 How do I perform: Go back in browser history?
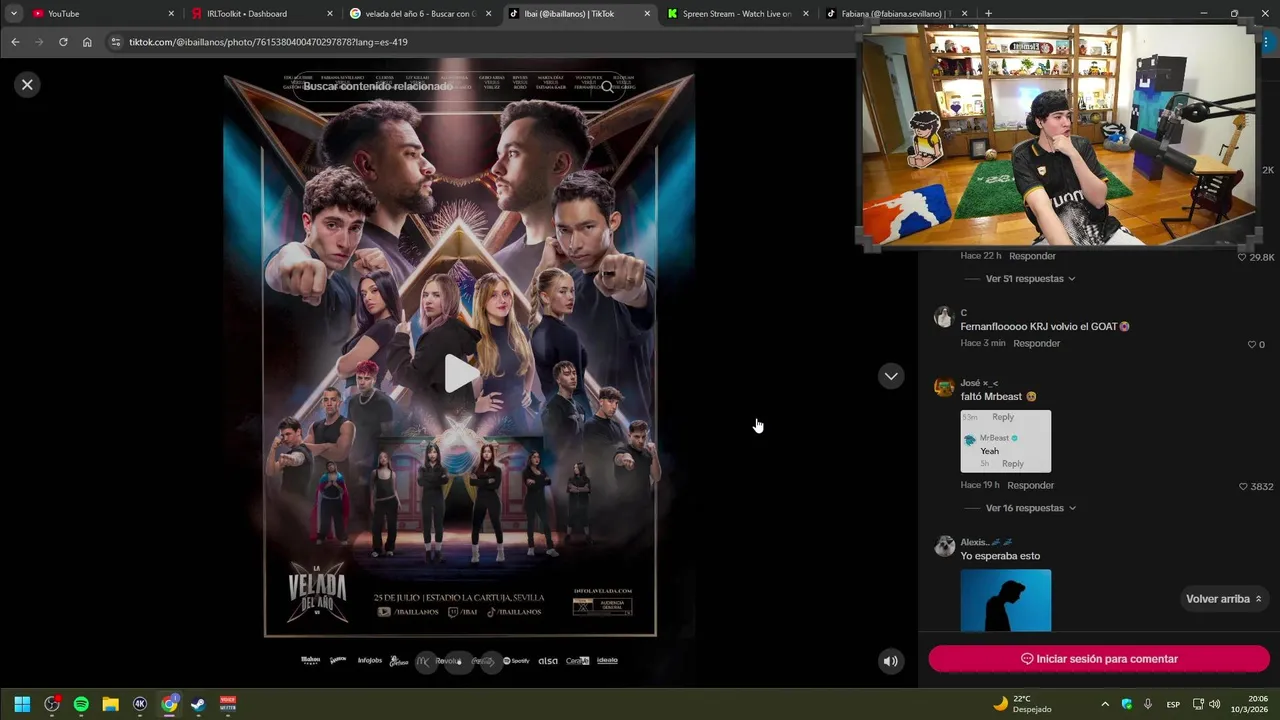coord(15,42)
